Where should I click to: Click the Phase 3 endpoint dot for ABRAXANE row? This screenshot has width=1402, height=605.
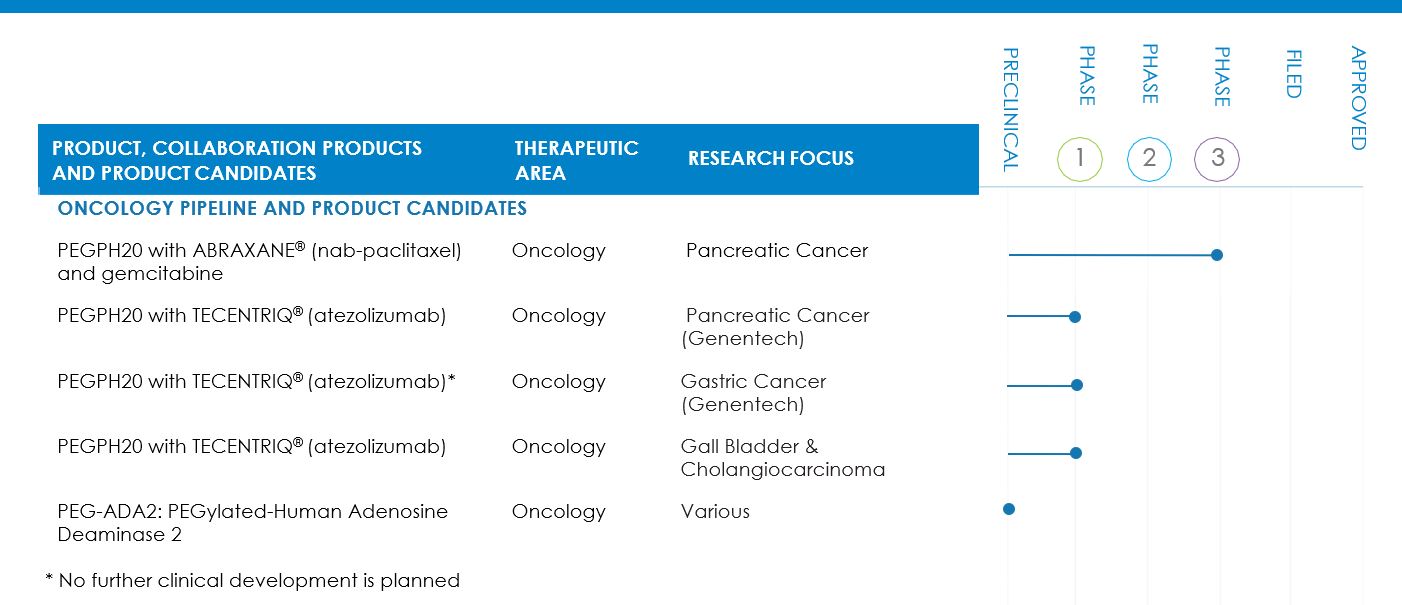click(x=1217, y=255)
